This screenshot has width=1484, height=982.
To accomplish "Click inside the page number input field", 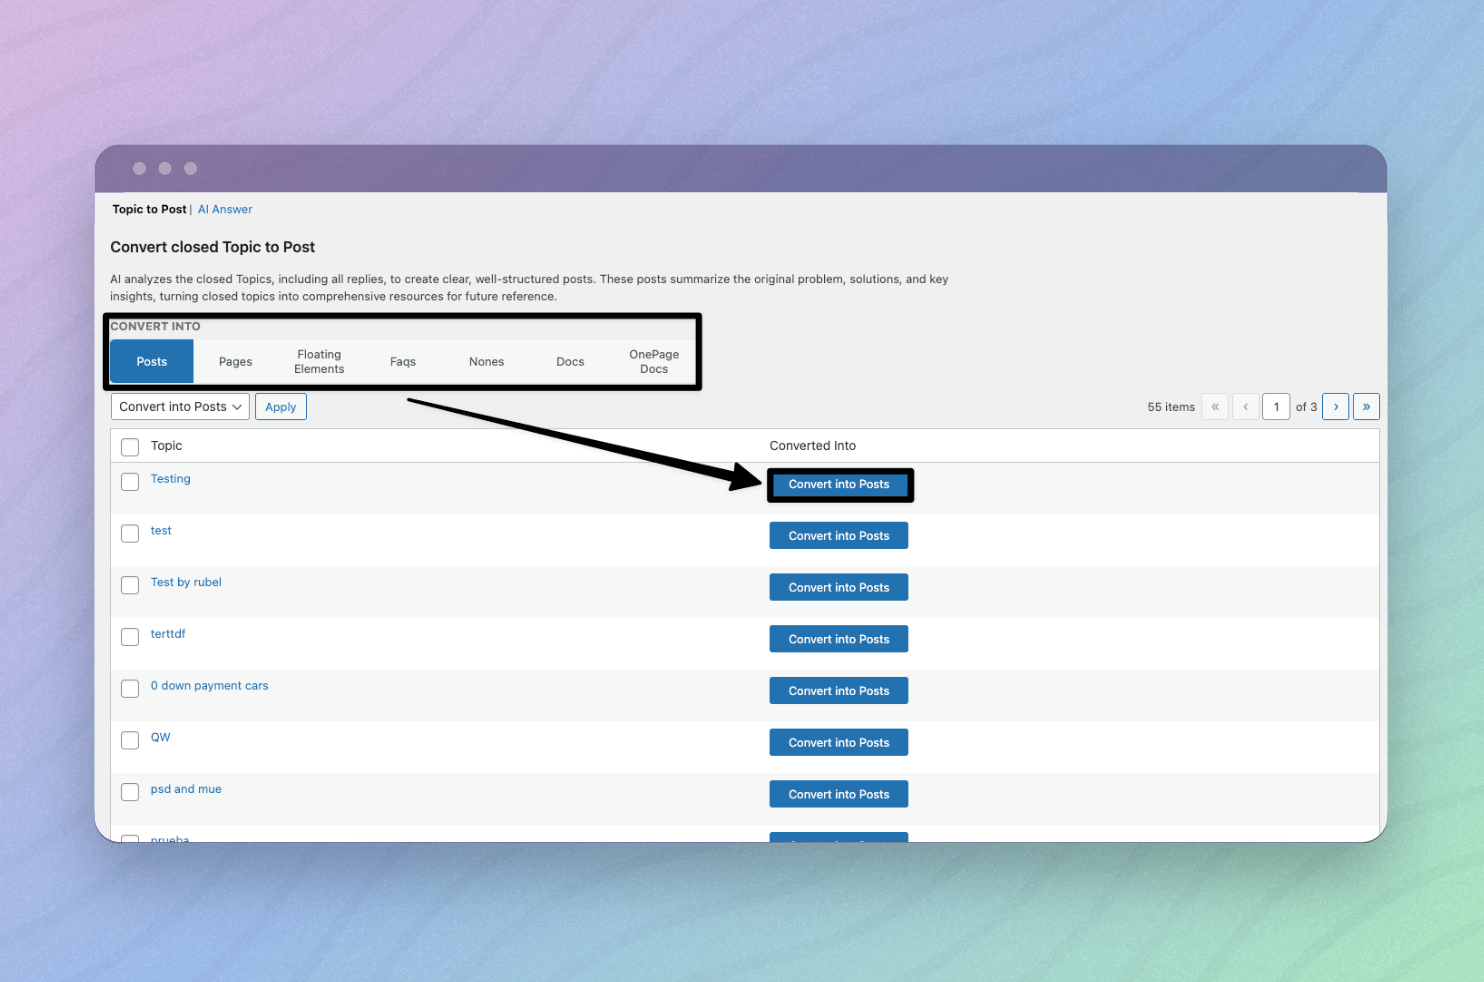I will pos(1276,406).
